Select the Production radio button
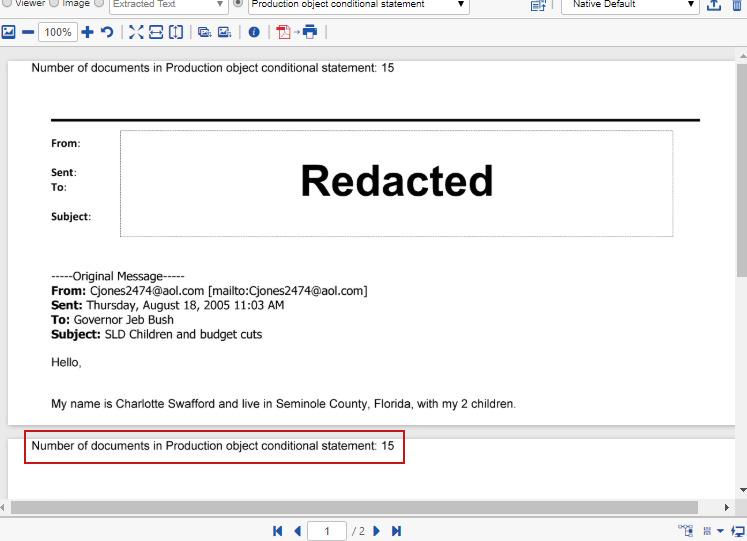747x541 pixels. point(238,3)
